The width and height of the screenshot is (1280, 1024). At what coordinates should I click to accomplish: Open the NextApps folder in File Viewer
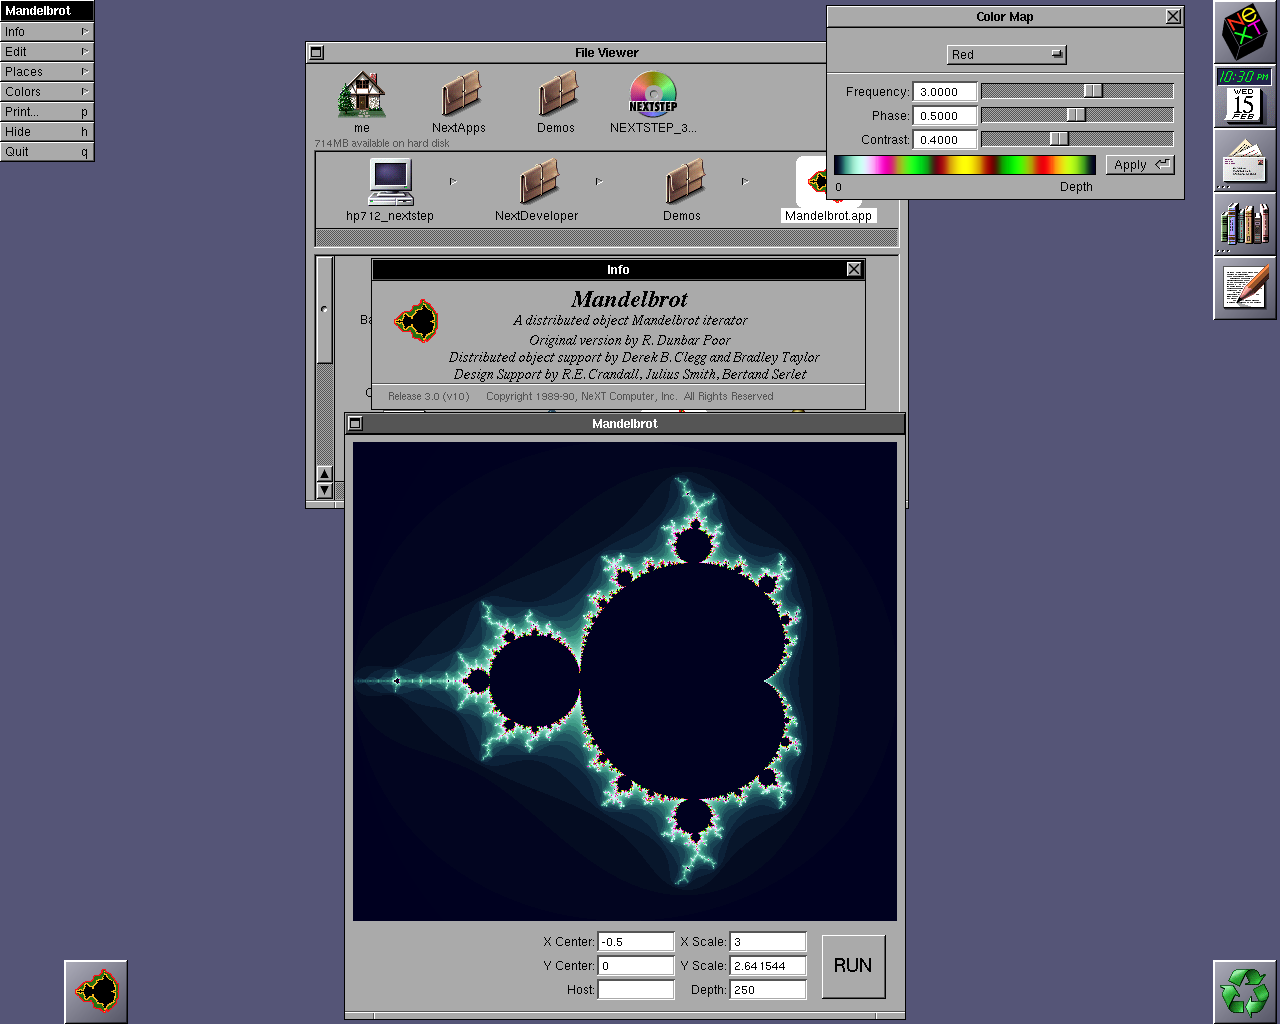(459, 96)
